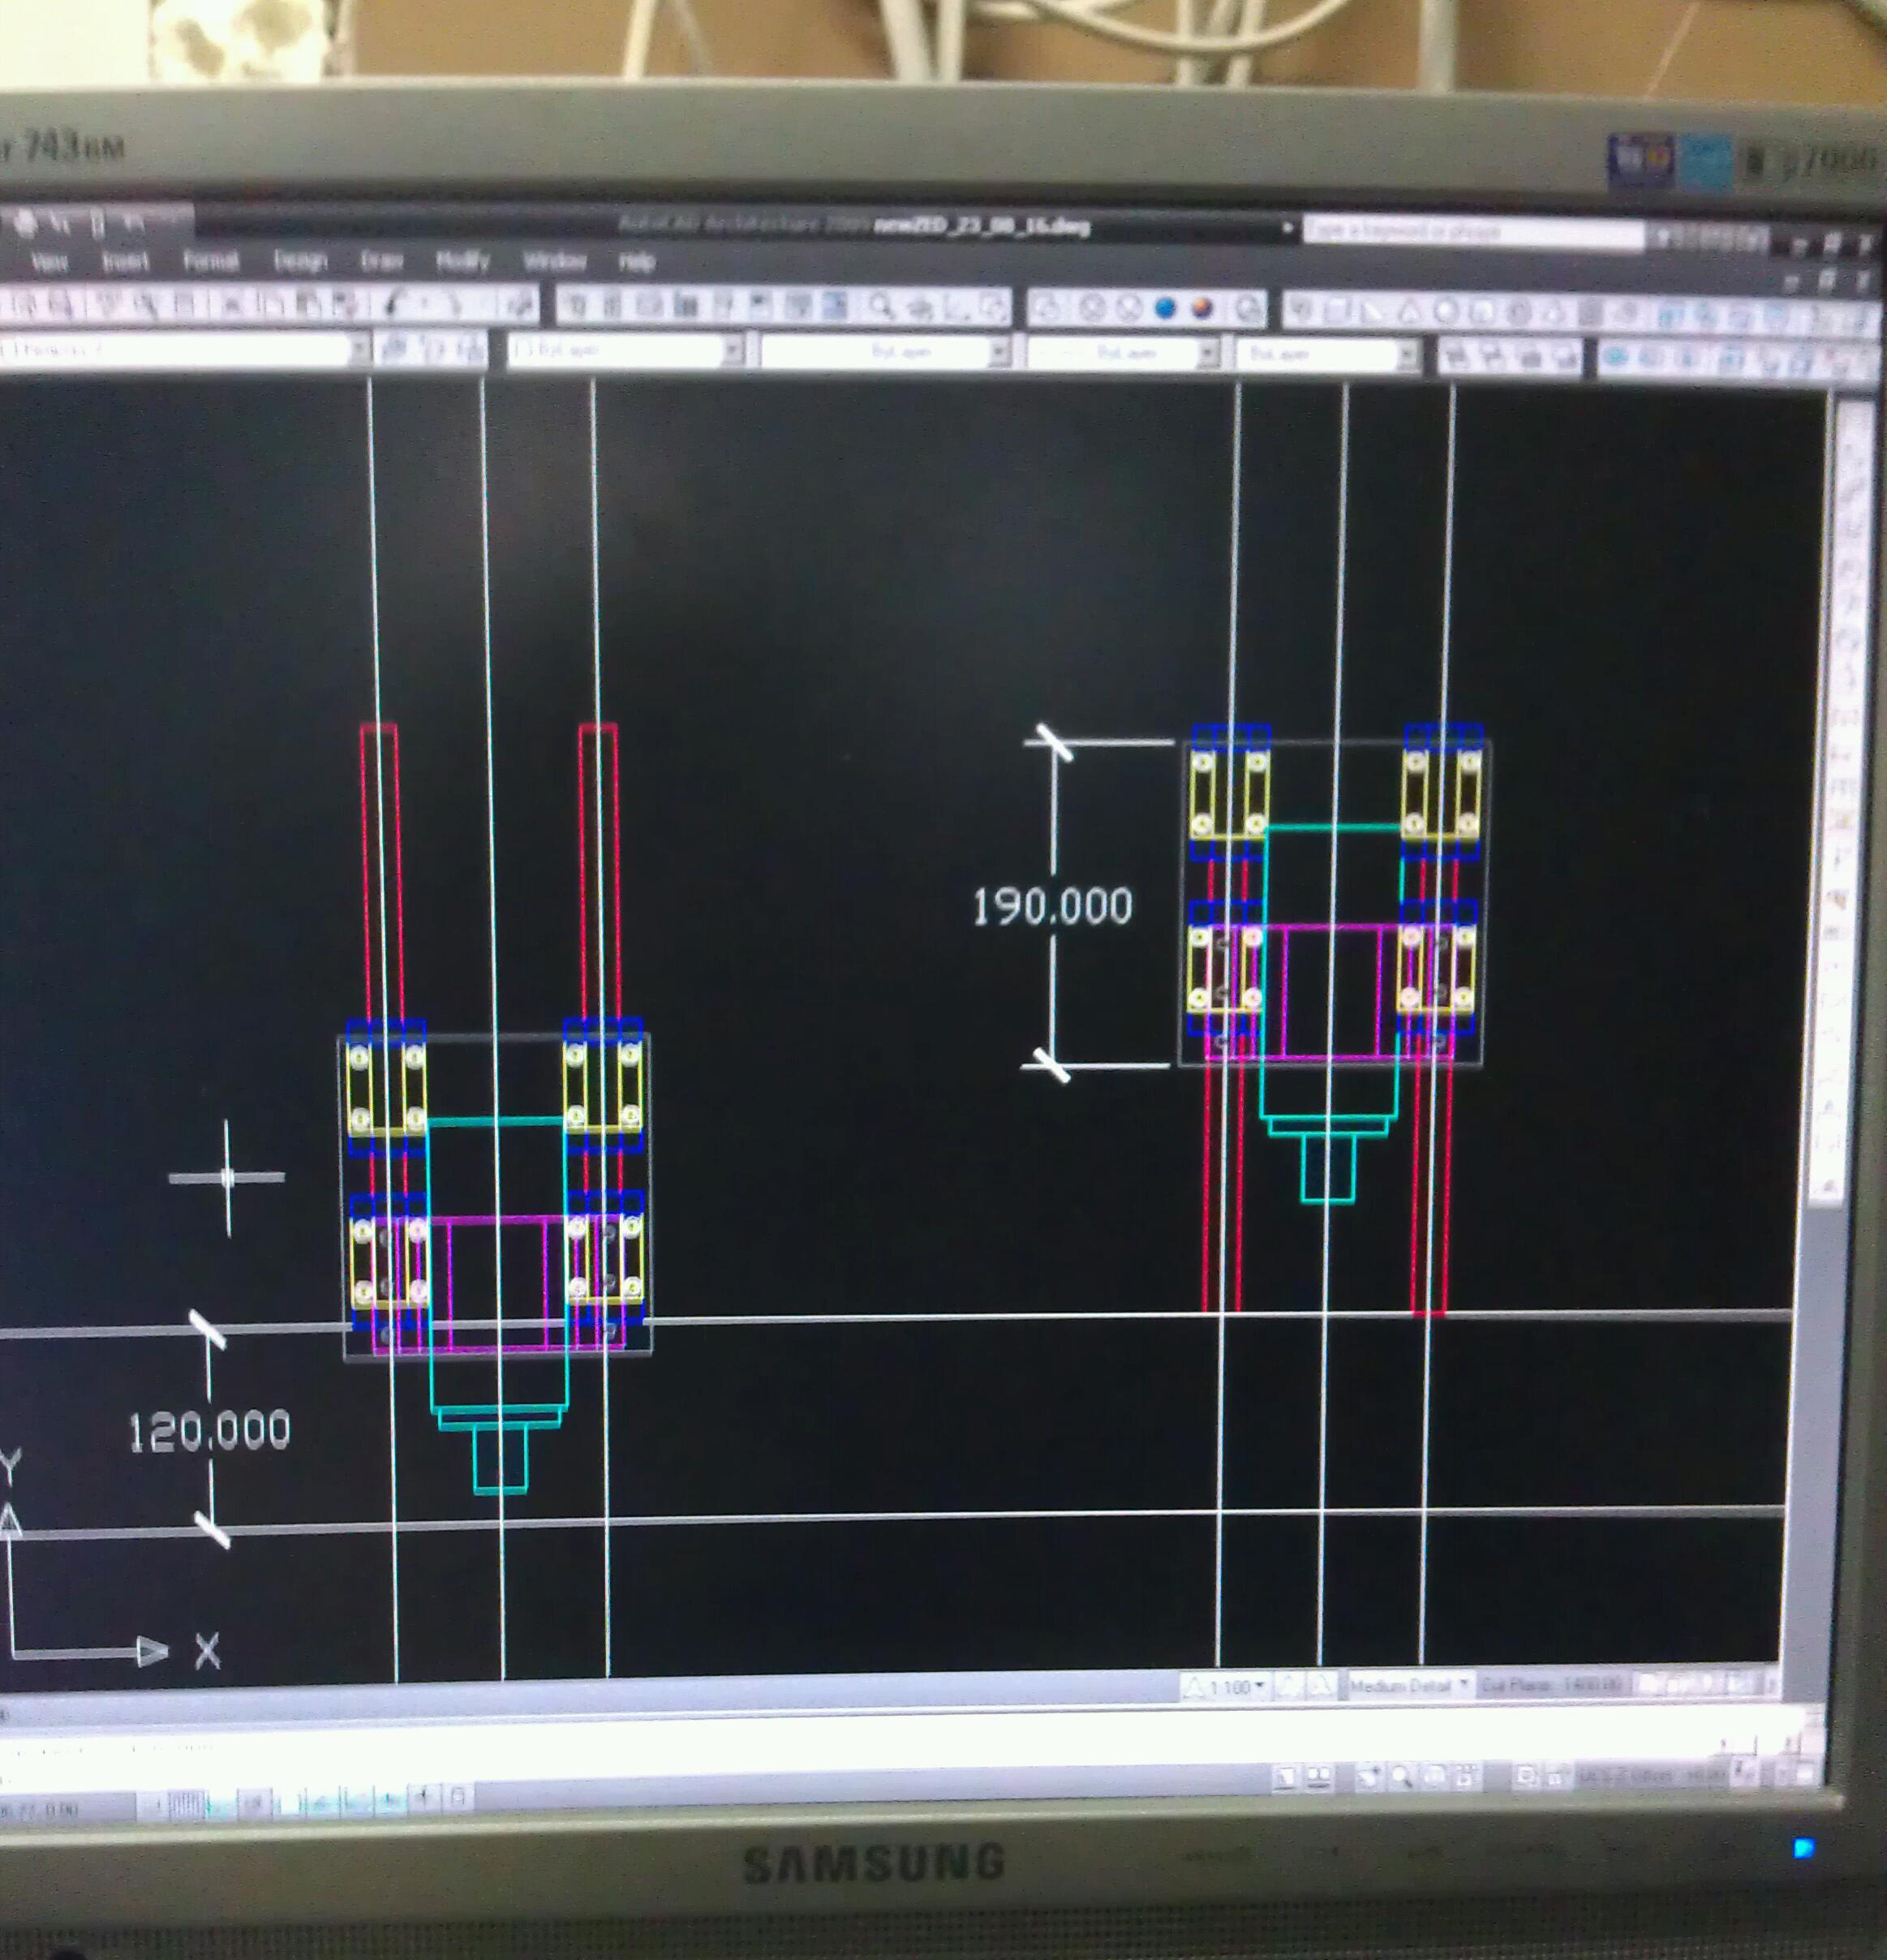Click the zoom magnifier in status bar
The height and width of the screenshot is (1960, 1887).
1402,1776
